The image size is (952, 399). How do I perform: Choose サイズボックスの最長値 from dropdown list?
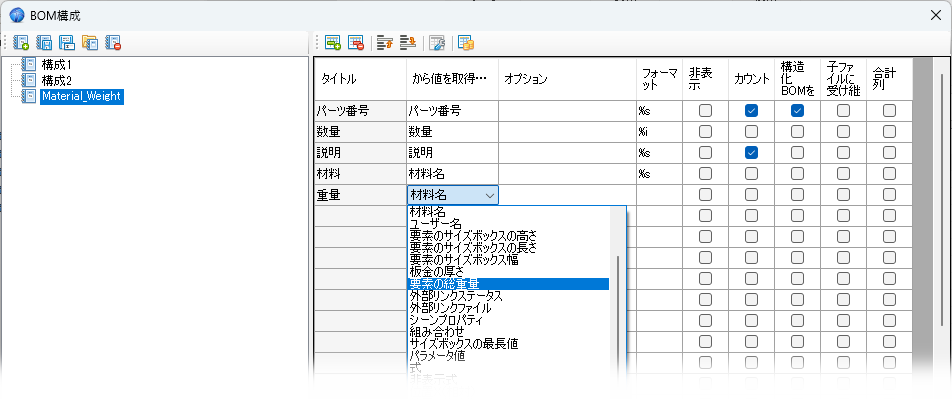pyautogui.click(x=509, y=344)
